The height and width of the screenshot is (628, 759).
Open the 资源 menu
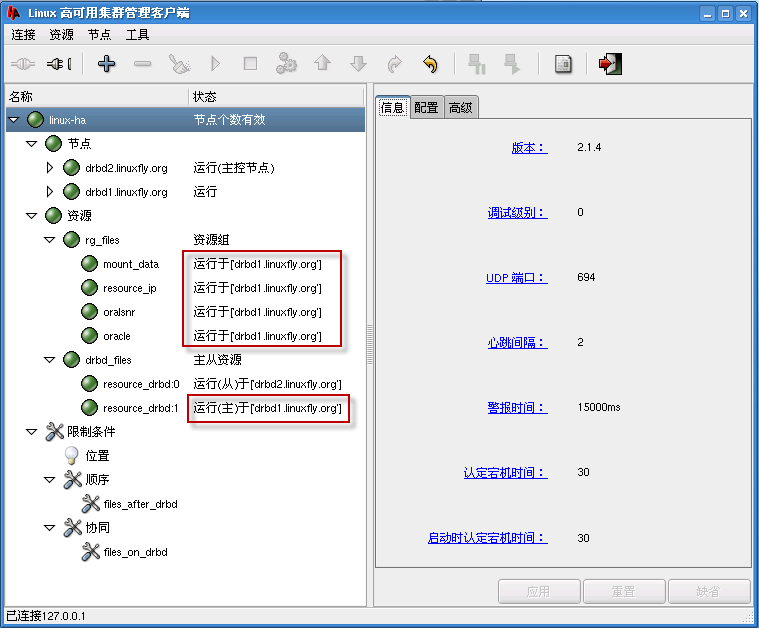click(61, 34)
